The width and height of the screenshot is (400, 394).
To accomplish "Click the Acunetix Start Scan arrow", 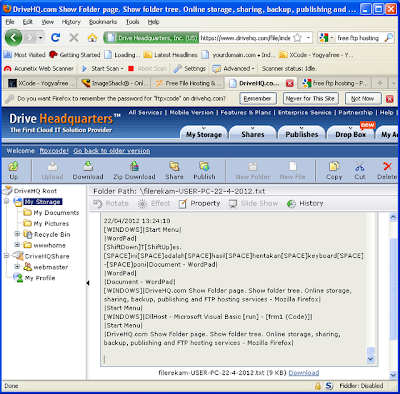I will point(84,68).
